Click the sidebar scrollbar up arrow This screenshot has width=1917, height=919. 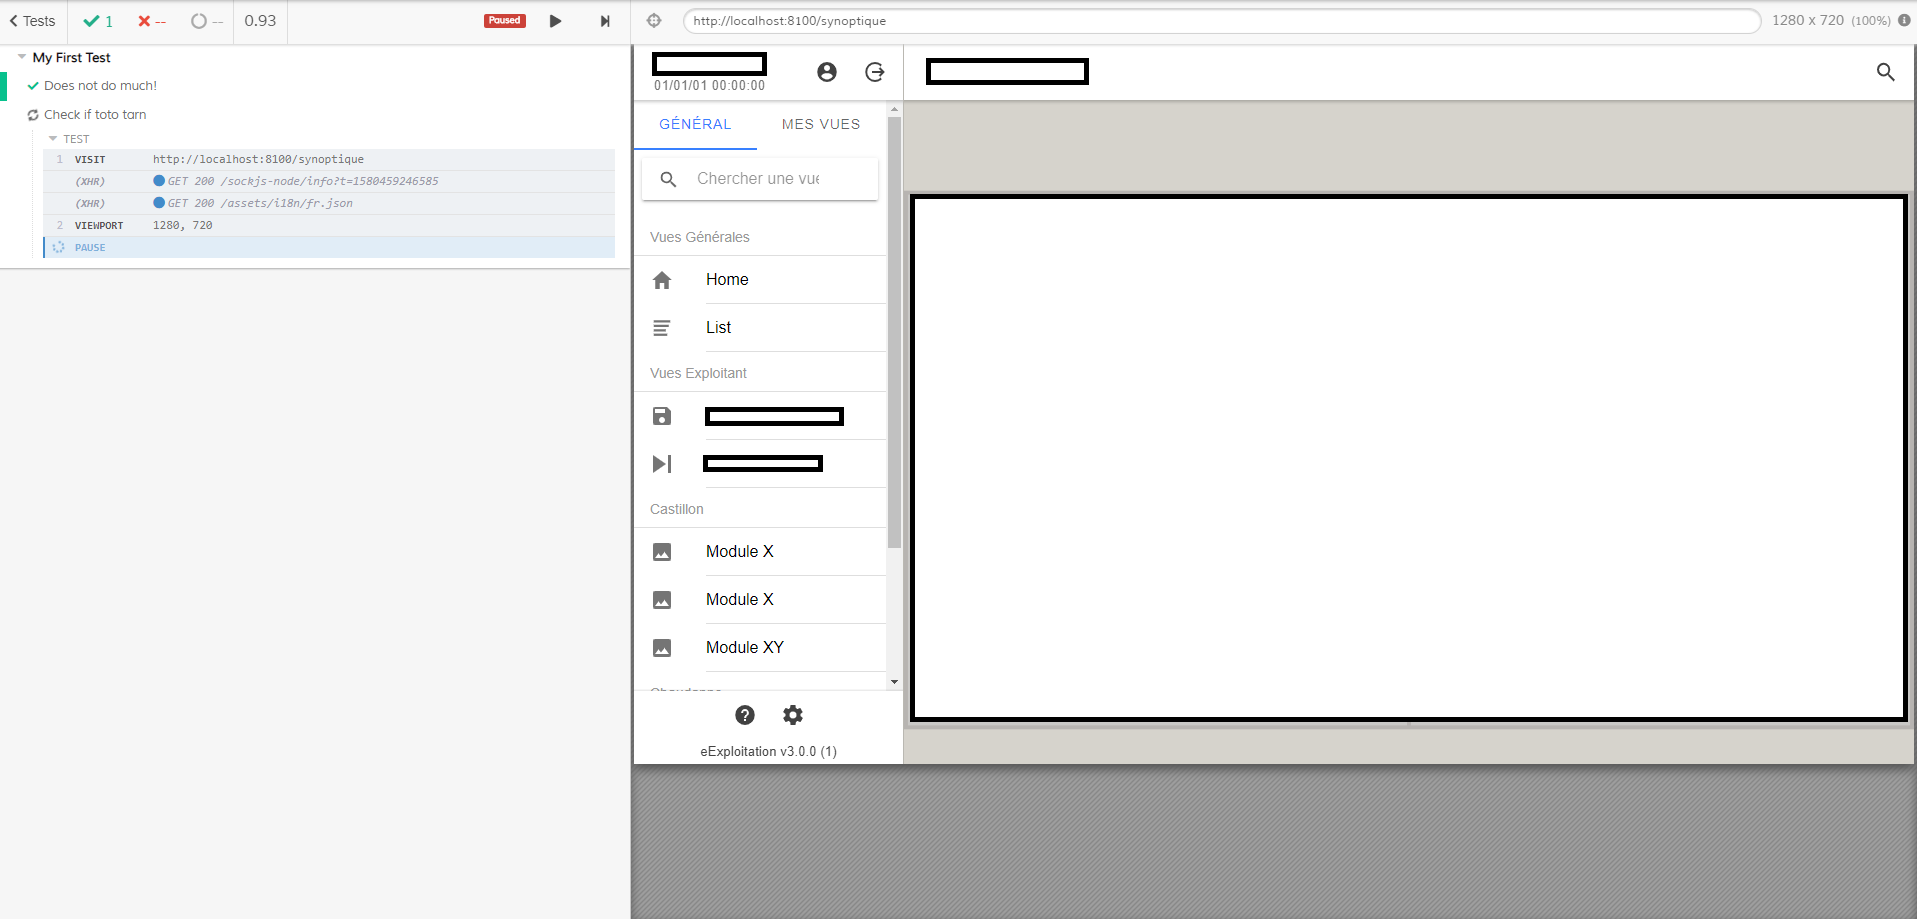pos(894,109)
